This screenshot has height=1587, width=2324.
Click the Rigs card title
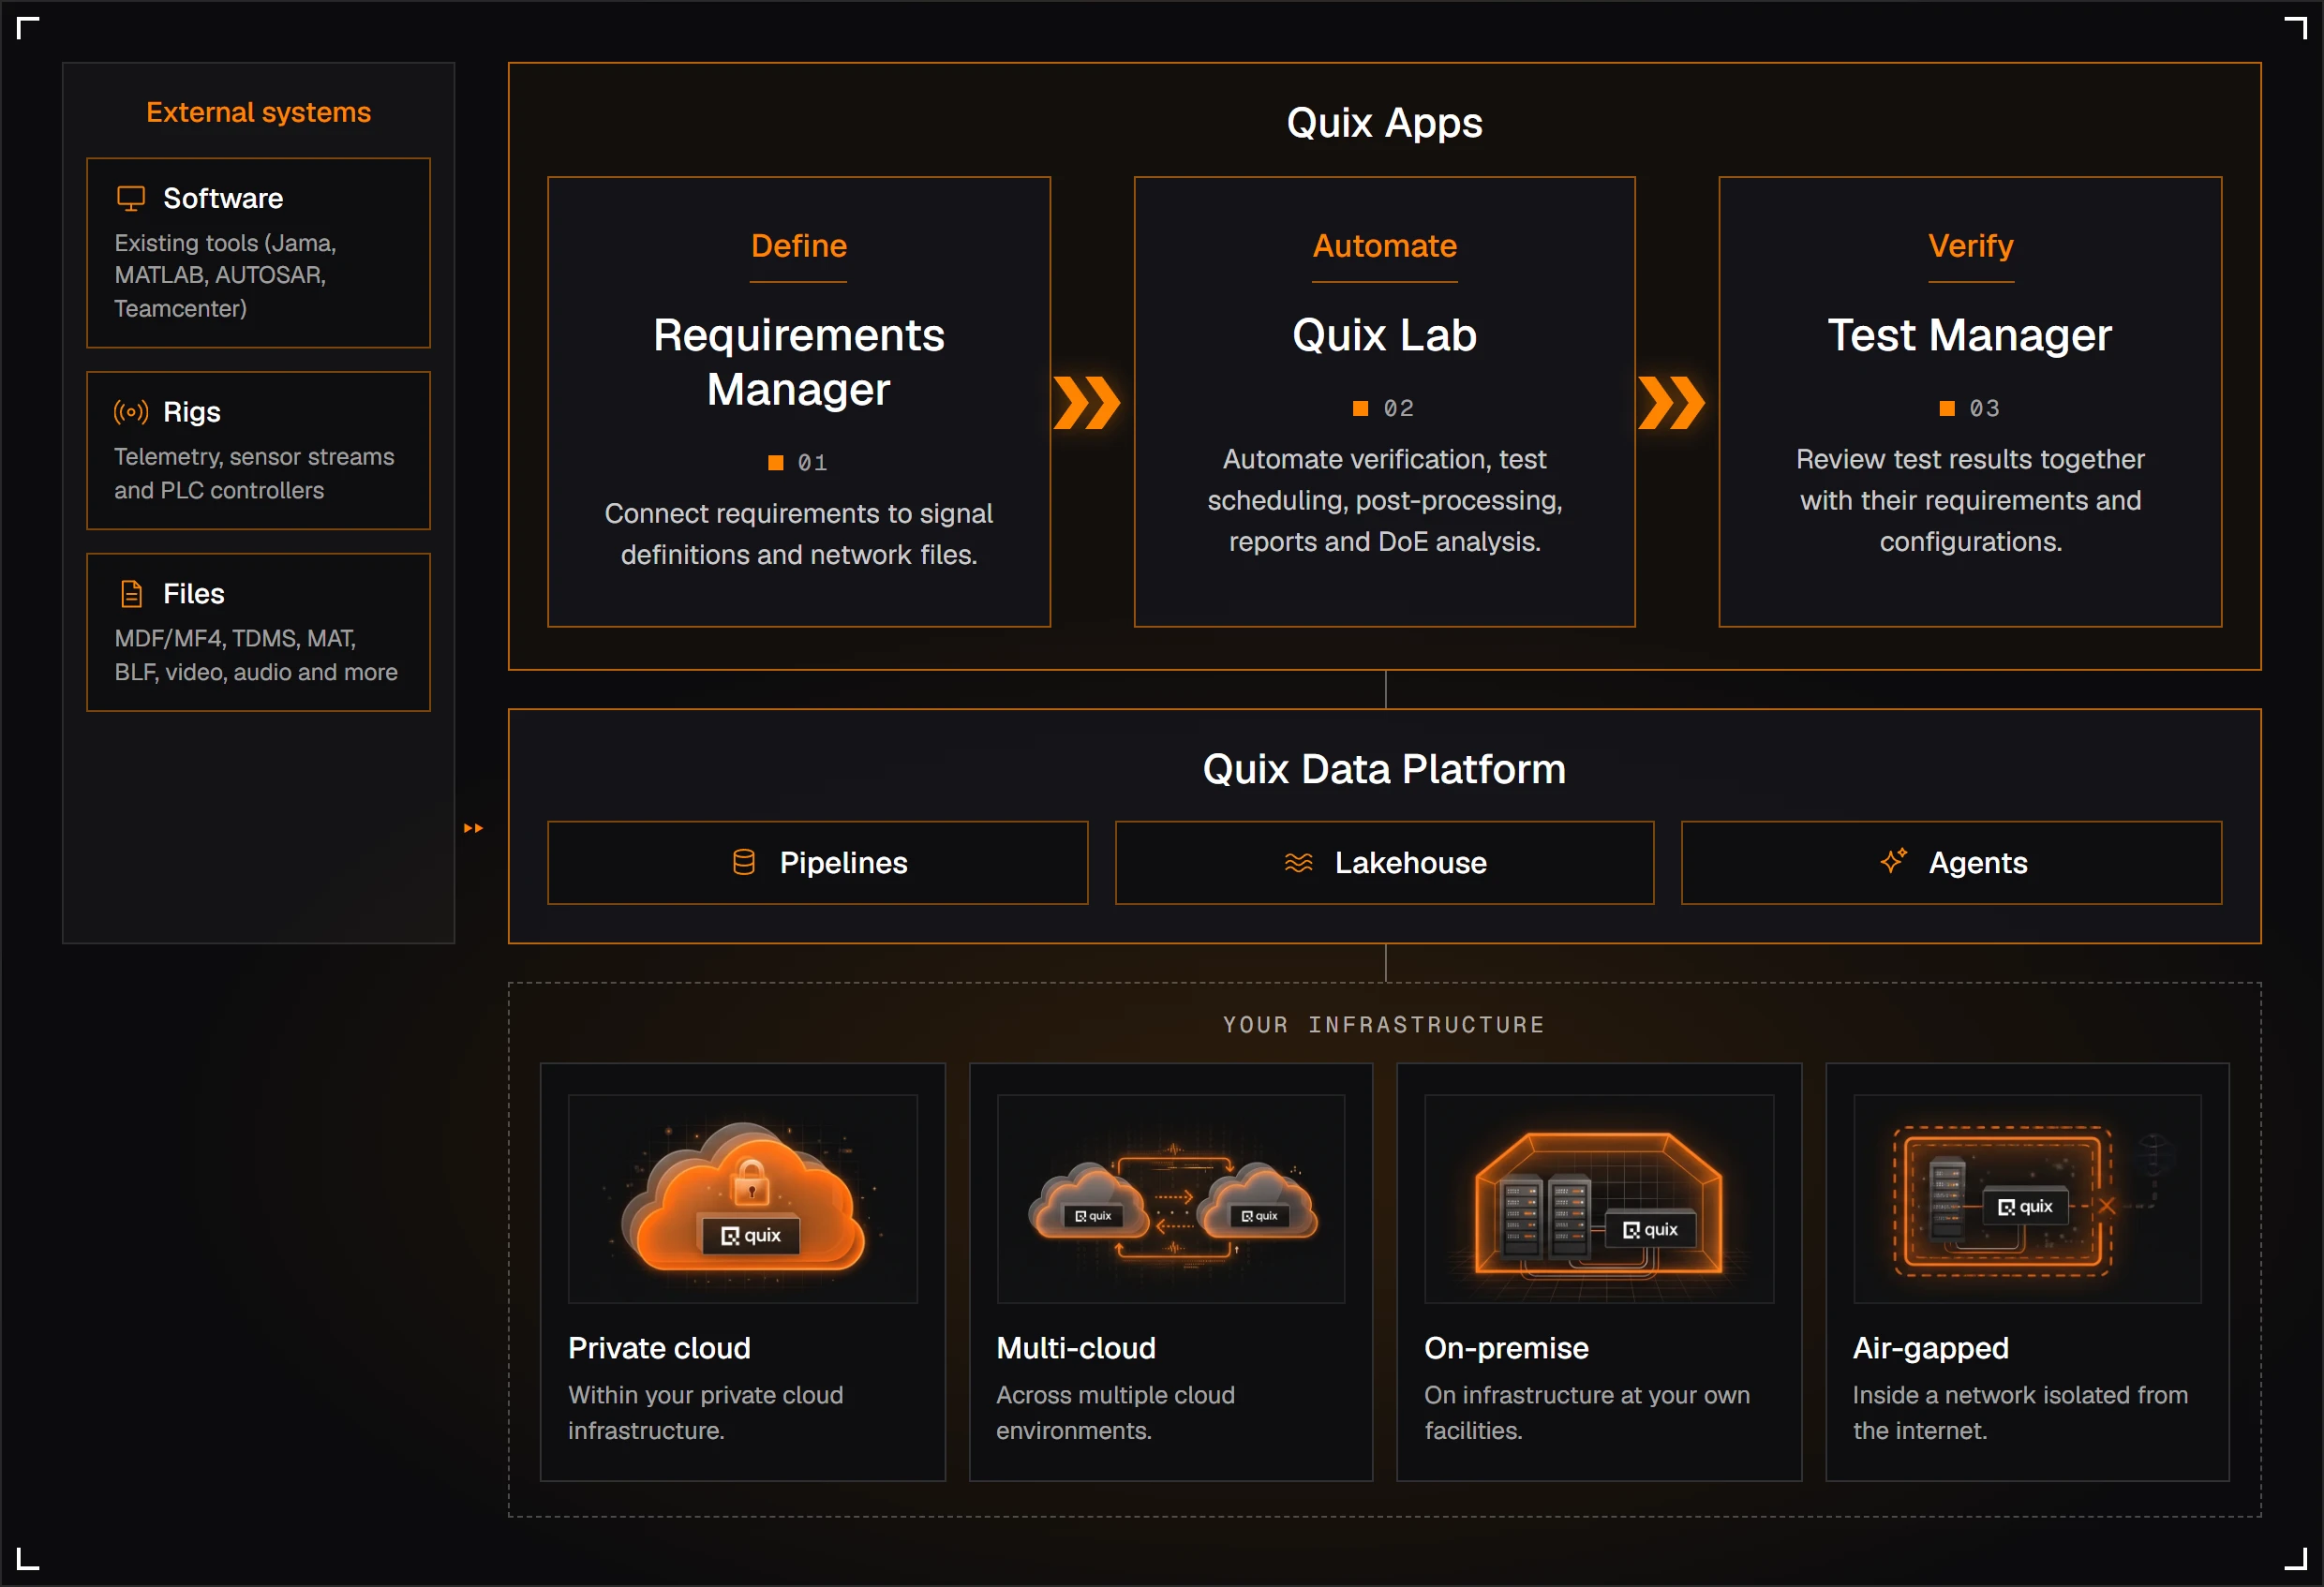click(x=192, y=412)
